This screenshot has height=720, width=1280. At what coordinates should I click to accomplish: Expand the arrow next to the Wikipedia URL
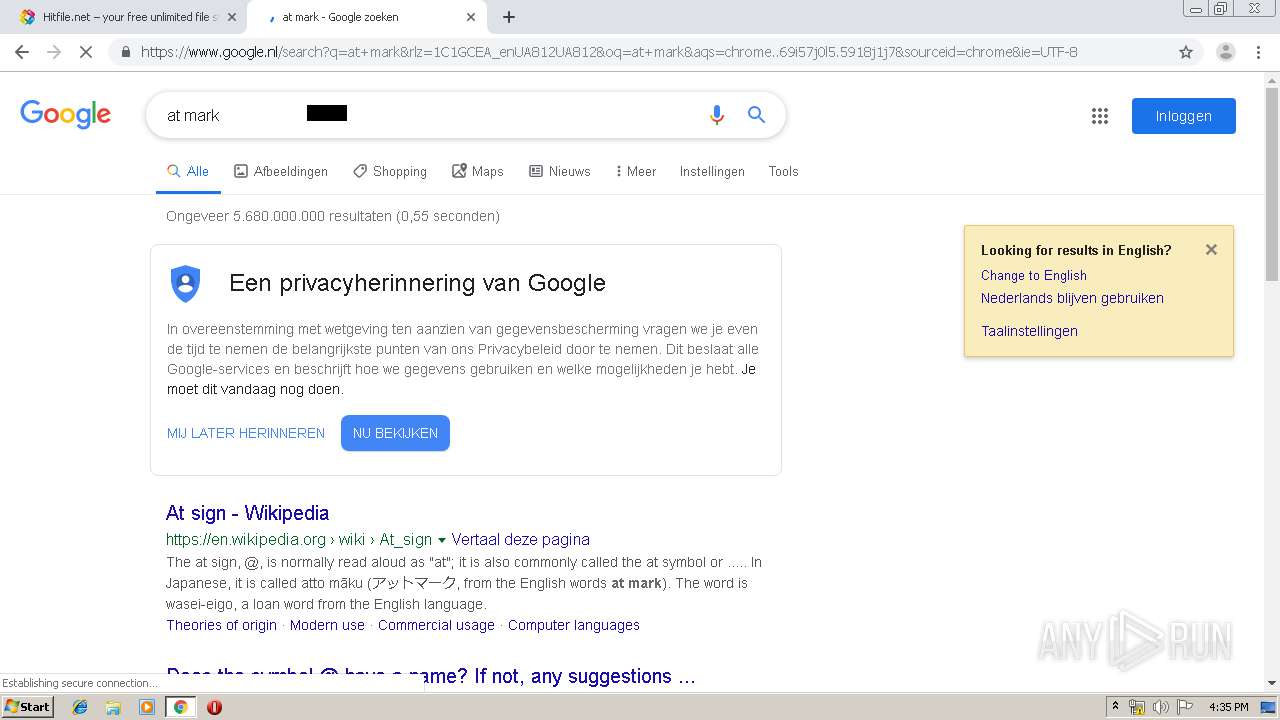tap(441, 540)
